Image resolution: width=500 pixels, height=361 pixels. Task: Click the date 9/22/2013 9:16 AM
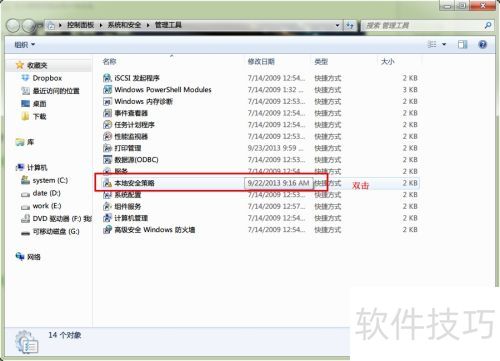pos(278,183)
